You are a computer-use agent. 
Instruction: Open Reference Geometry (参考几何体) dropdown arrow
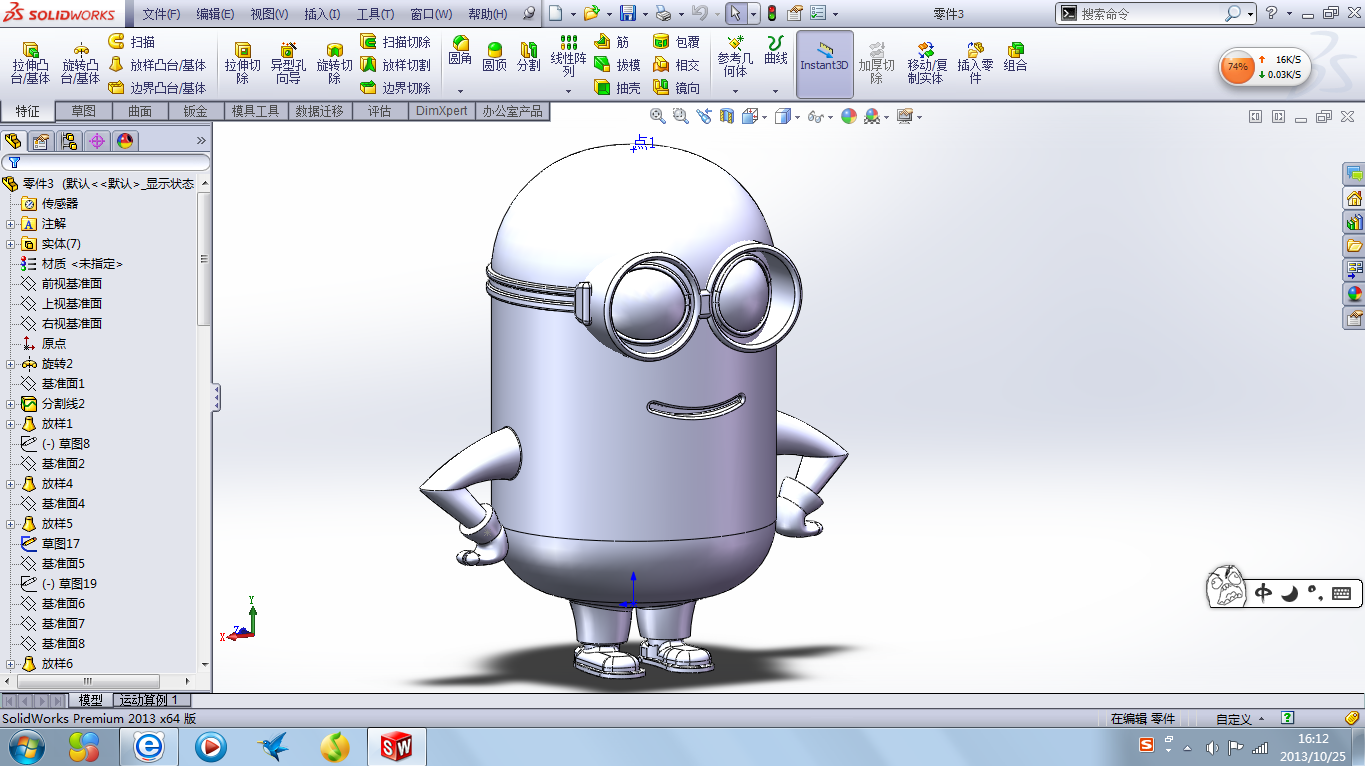click(x=735, y=91)
